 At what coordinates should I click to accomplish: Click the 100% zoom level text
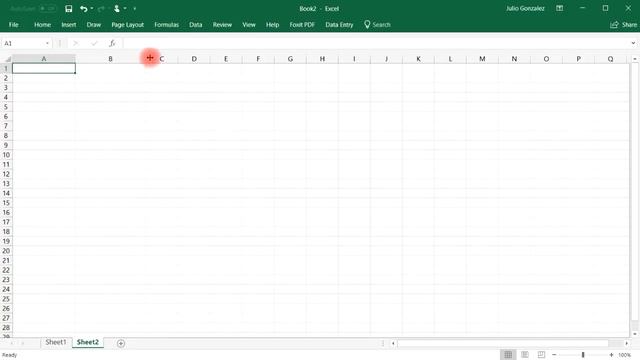624,355
